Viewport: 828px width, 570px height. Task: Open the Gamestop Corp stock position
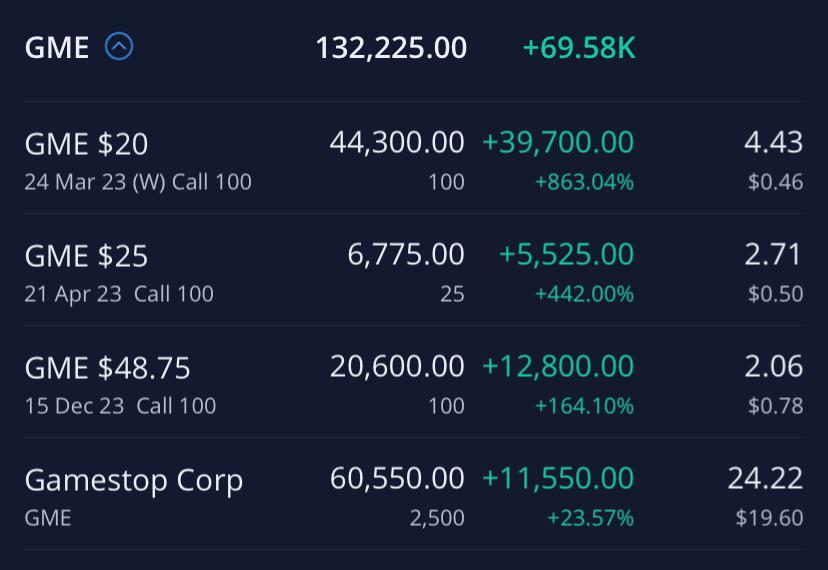(133, 480)
